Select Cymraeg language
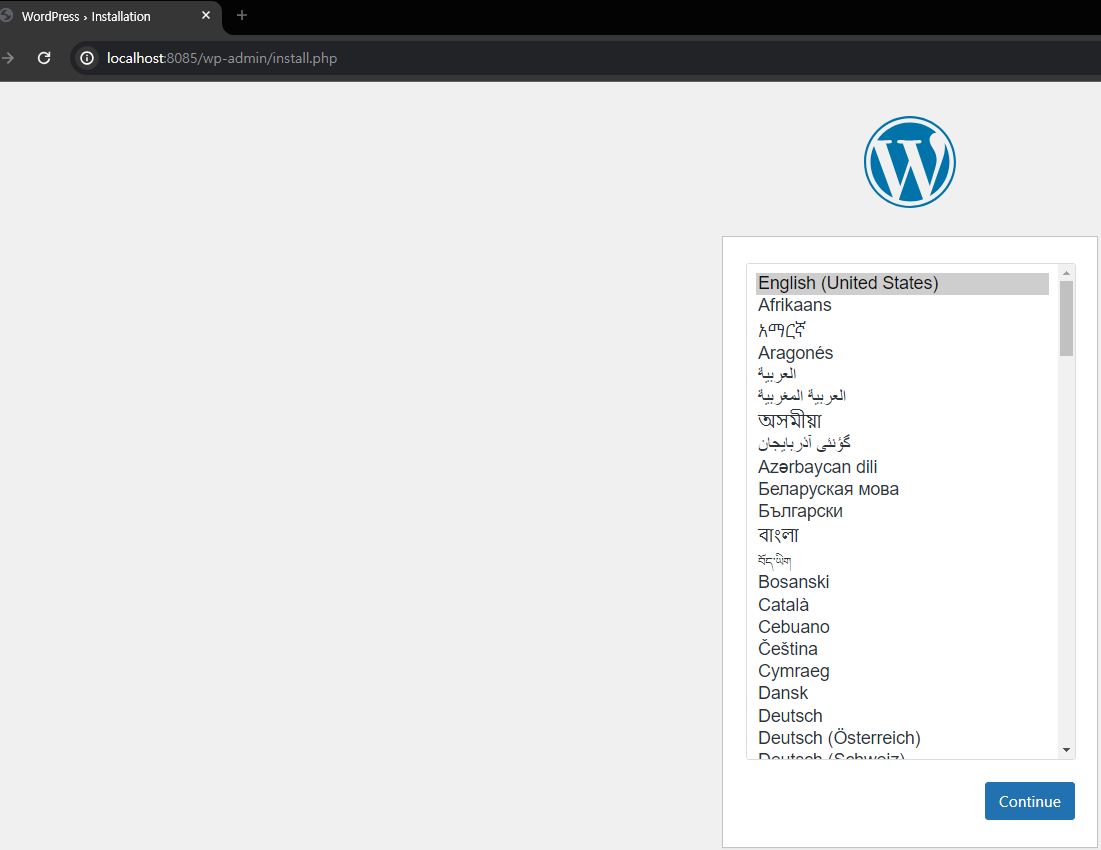 point(902,671)
